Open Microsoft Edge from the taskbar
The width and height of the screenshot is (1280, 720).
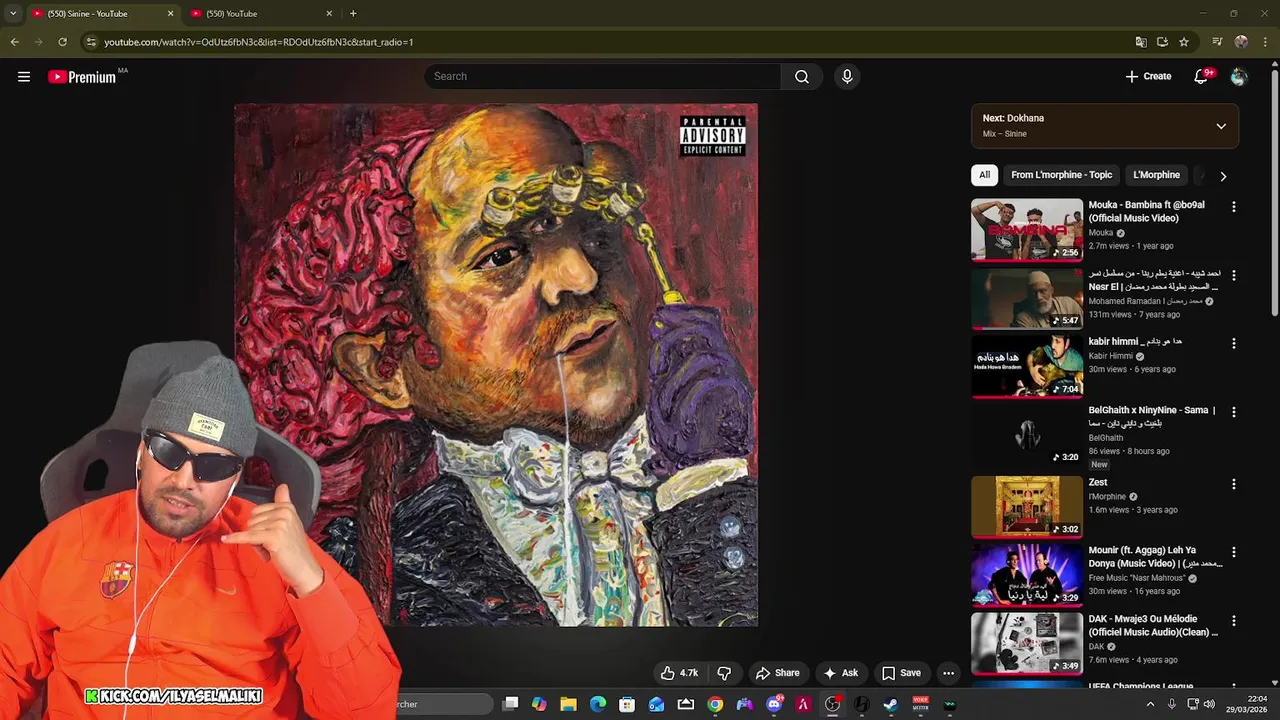pos(598,704)
